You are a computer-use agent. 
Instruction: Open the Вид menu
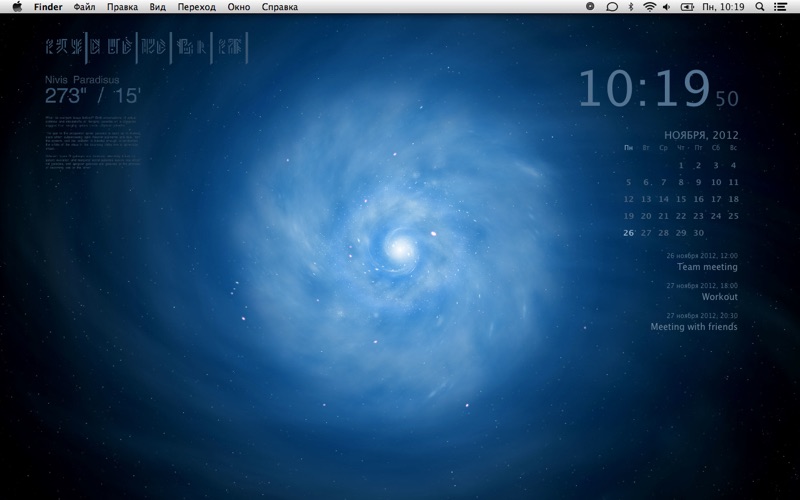pyautogui.click(x=158, y=7)
